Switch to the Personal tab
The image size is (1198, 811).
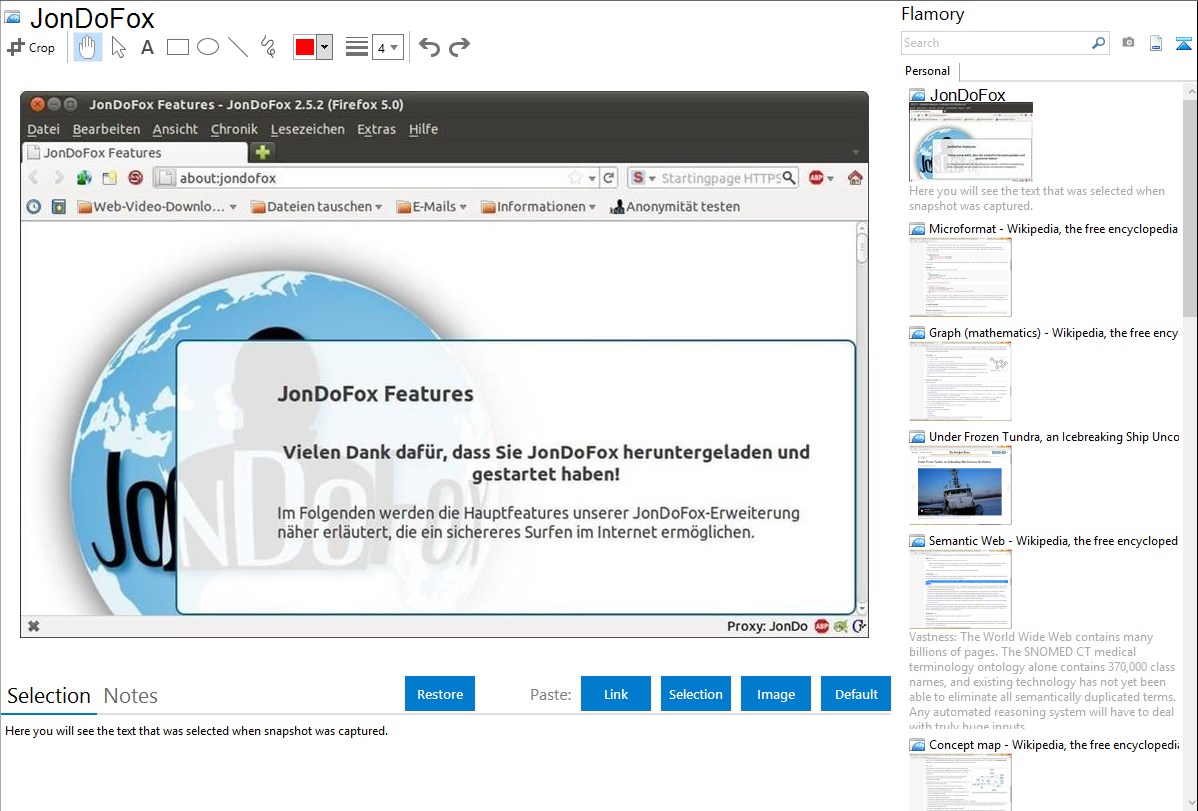(928, 71)
